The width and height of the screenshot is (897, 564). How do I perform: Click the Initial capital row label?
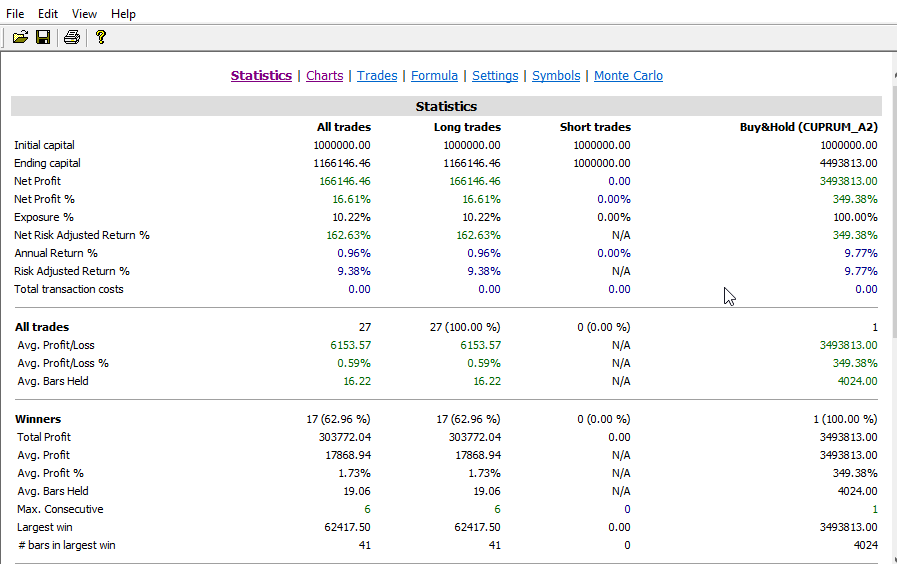(44, 145)
